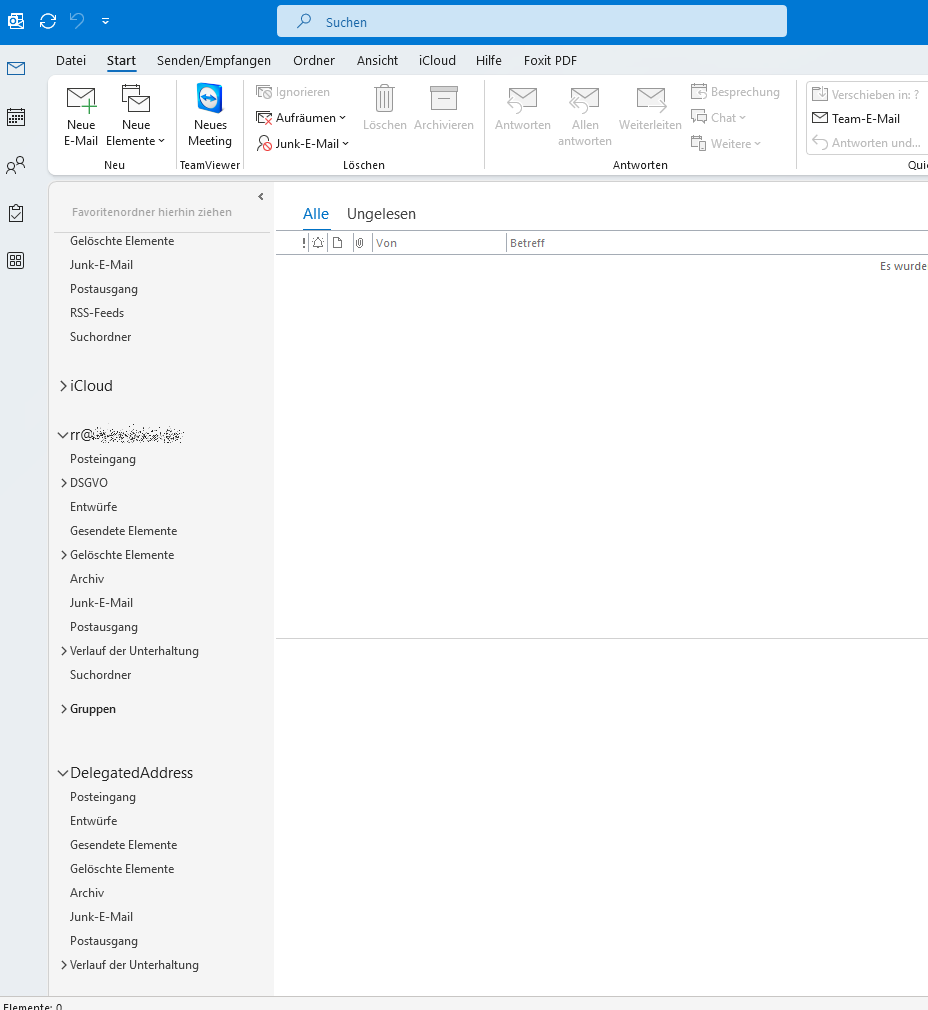928x1010 pixels.
Task: Sort messages by Betreff column header
Action: point(528,243)
